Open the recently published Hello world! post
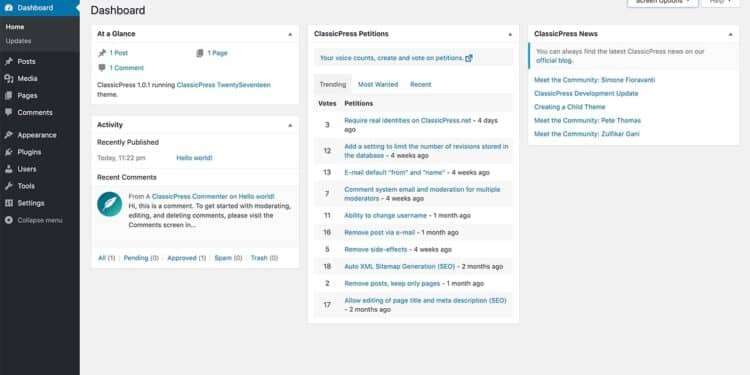750x375 pixels. point(194,158)
